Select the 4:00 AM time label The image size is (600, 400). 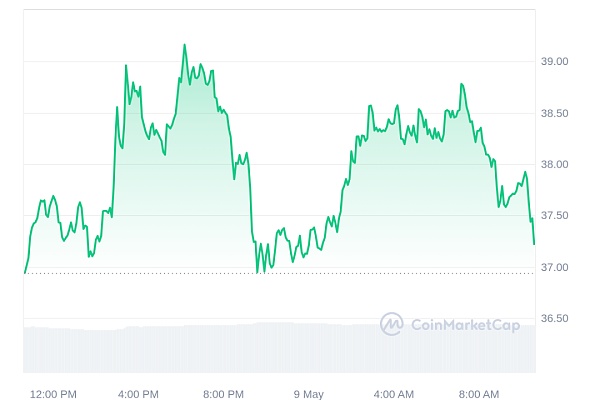[394, 394]
